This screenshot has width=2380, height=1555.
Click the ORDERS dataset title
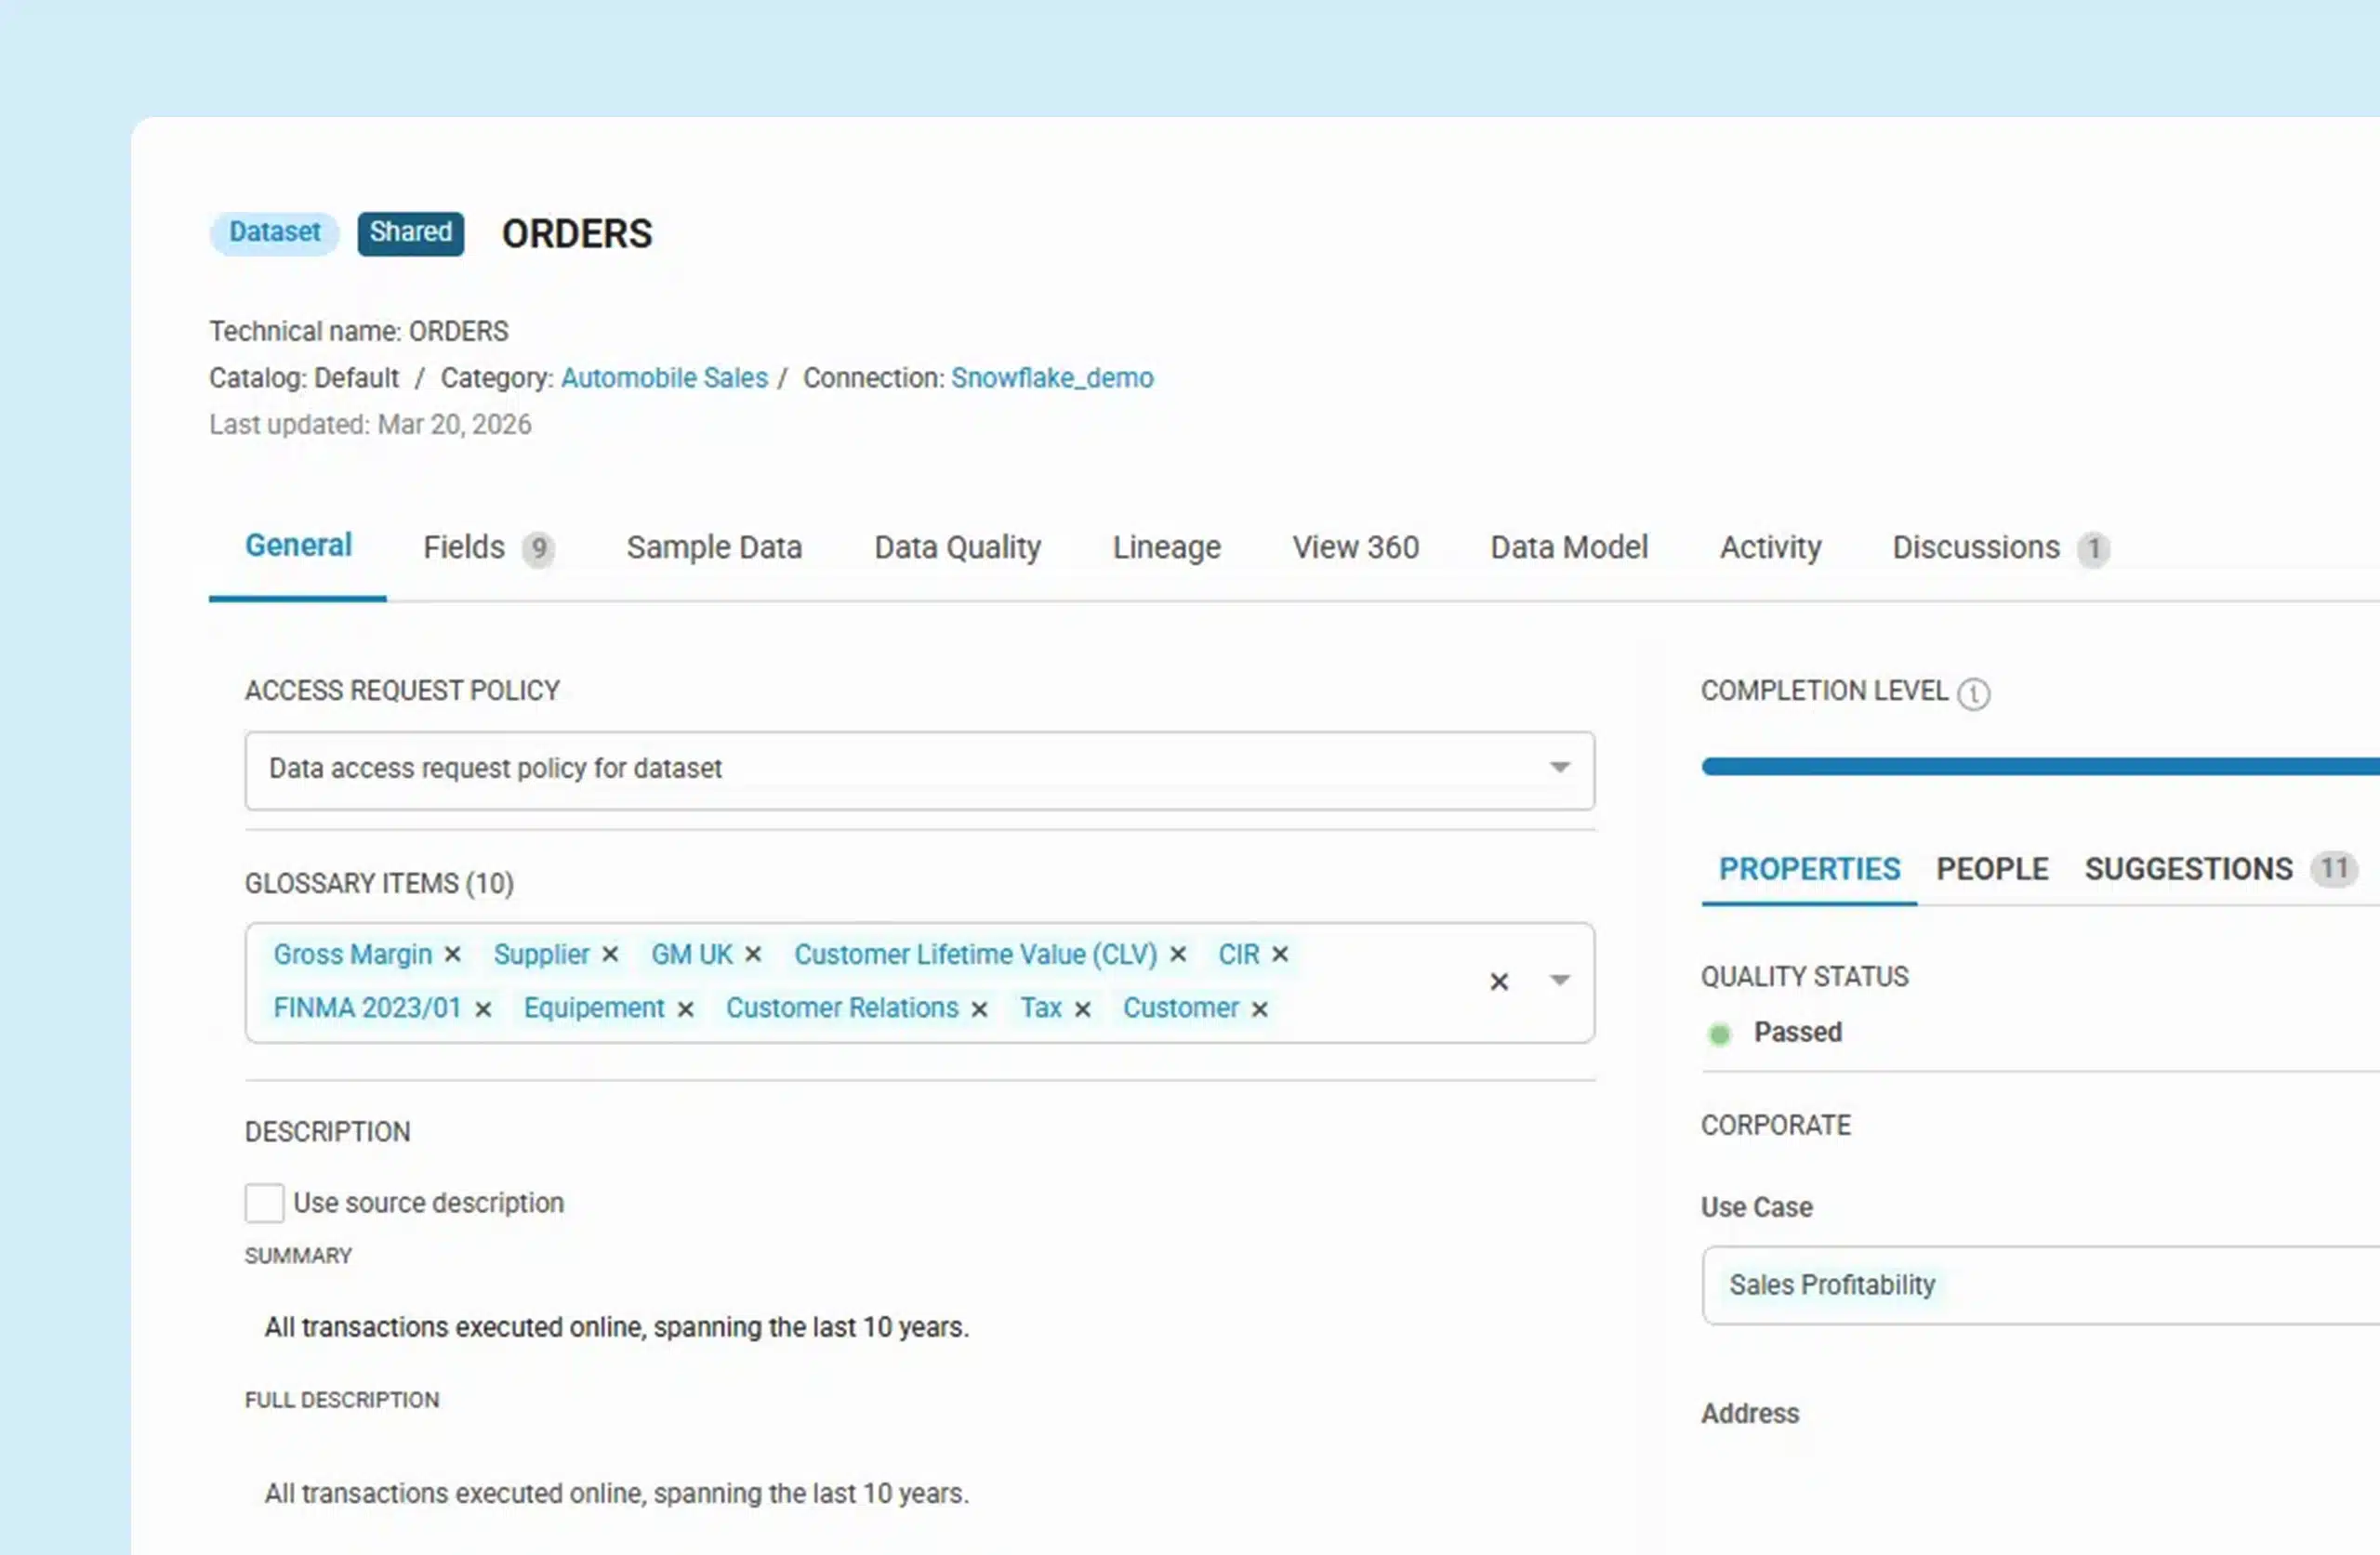(x=577, y=234)
